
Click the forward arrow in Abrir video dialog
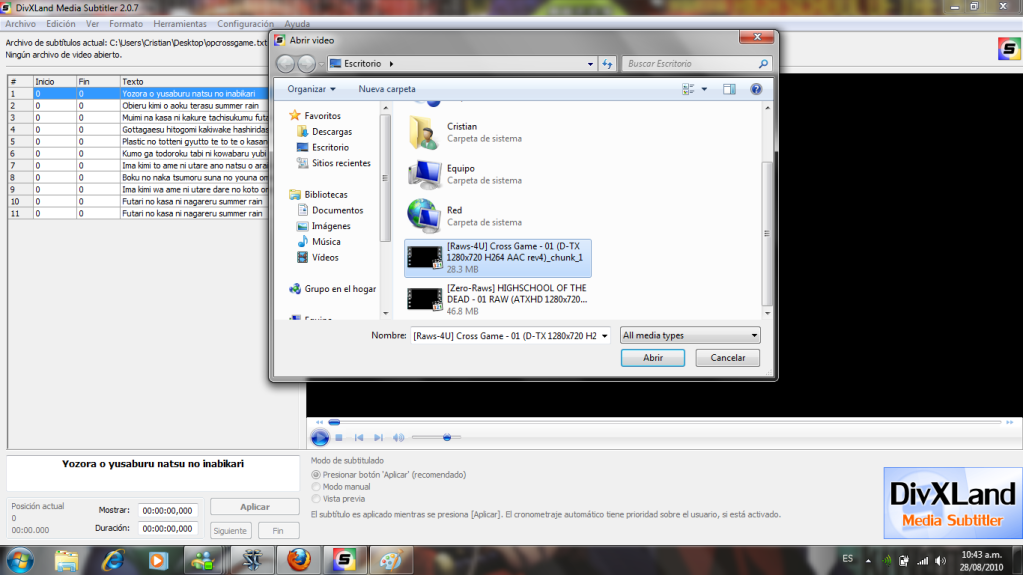click(x=306, y=63)
